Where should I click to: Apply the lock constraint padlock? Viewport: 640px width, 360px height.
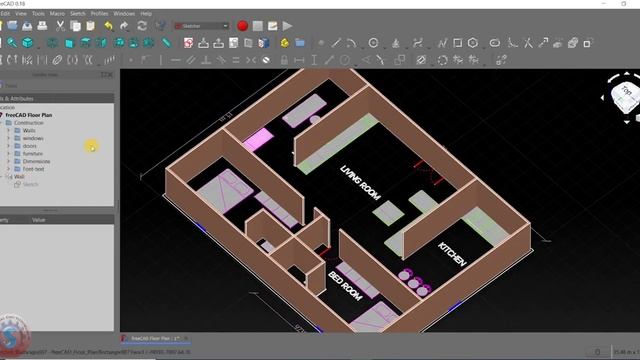284,60
